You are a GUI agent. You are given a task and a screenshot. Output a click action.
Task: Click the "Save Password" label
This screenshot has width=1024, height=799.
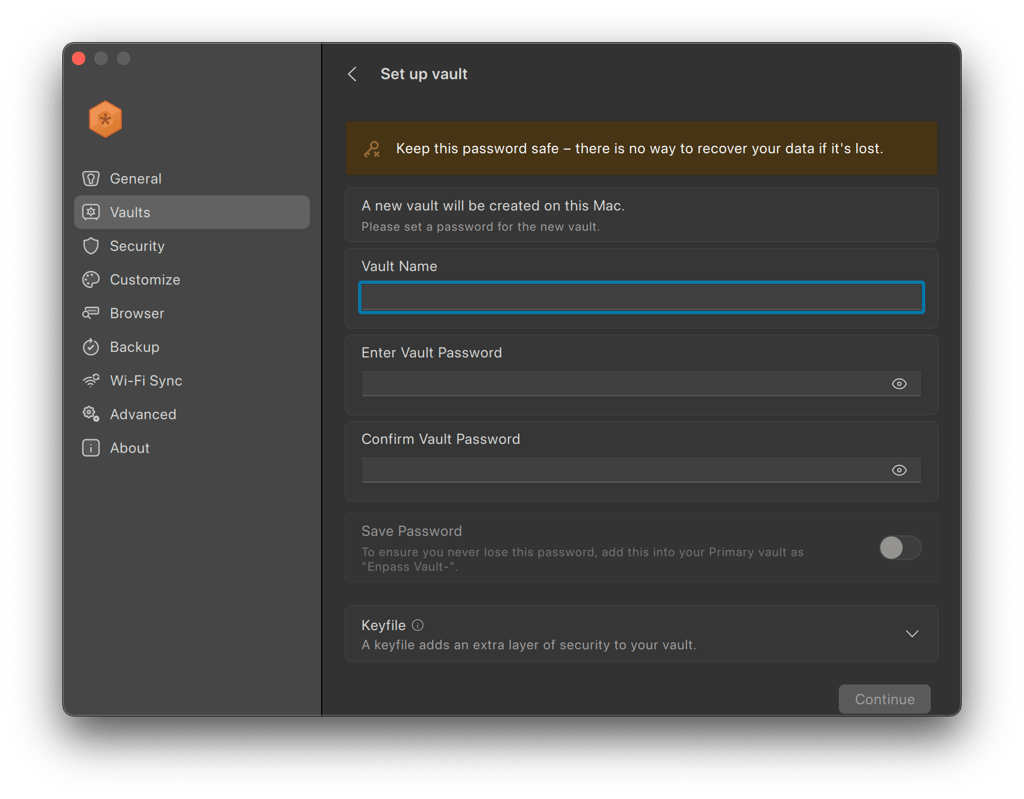point(411,531)
